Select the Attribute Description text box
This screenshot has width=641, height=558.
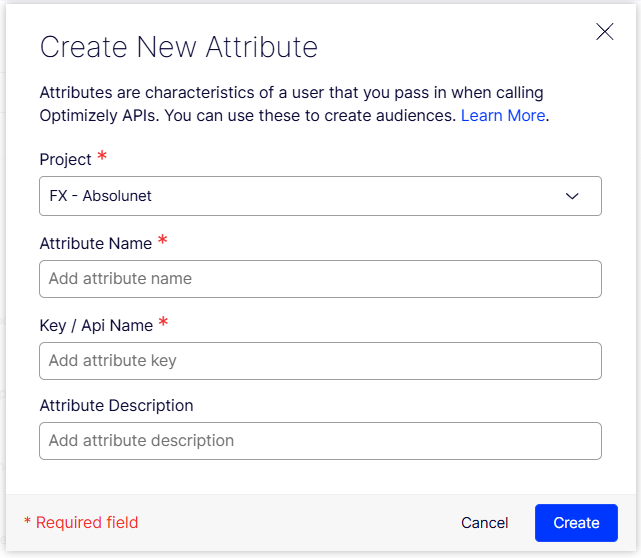pyautogui.click(x=320, y=441)
